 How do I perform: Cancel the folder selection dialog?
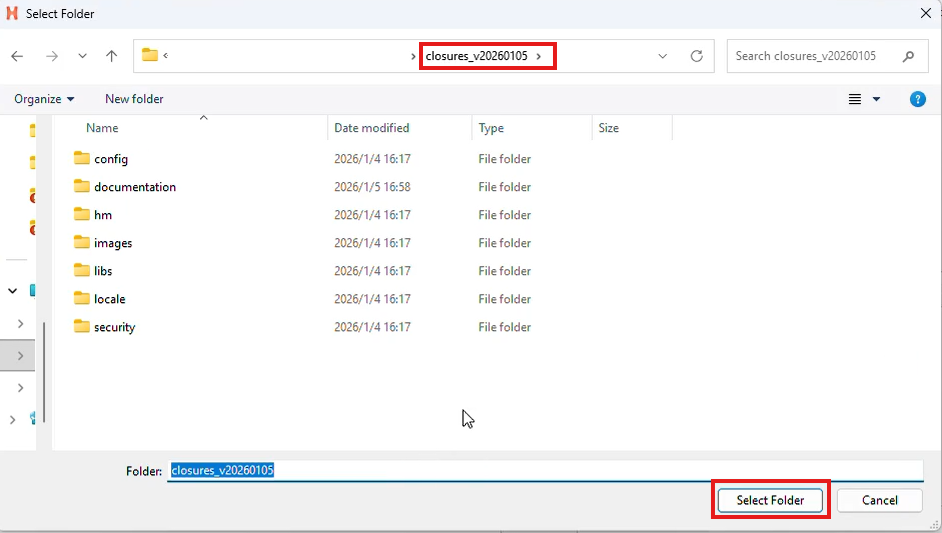[880, 500]
